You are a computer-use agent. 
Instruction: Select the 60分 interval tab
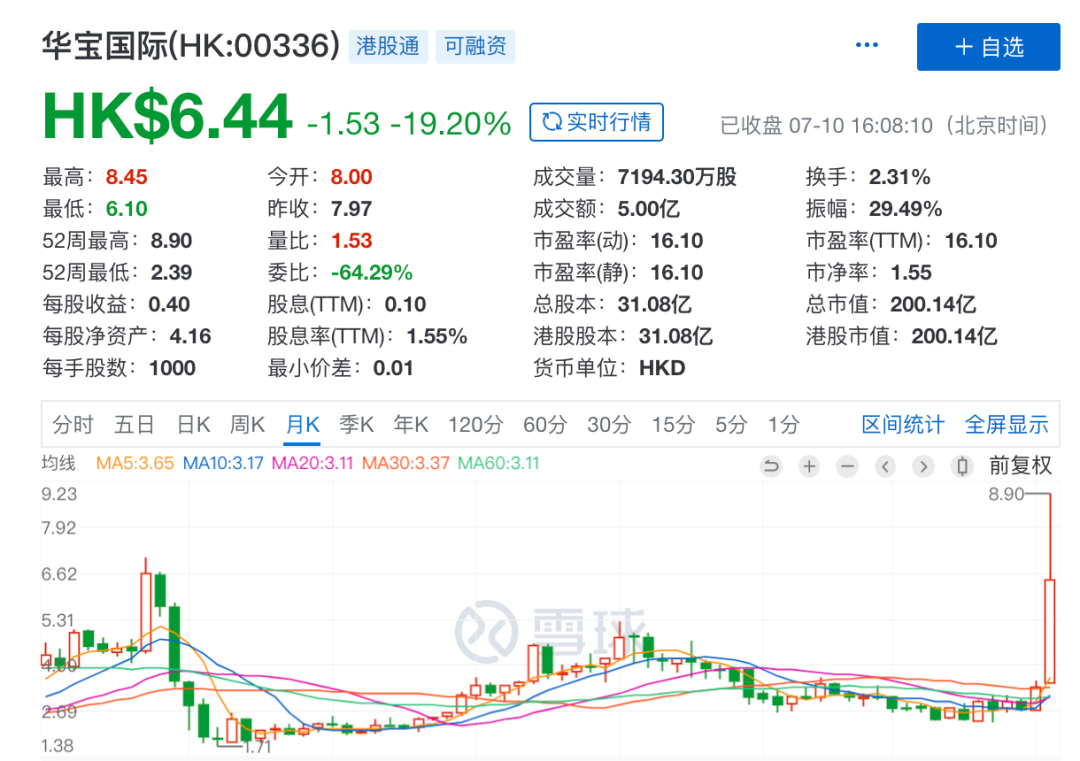(x=544, y=425)
